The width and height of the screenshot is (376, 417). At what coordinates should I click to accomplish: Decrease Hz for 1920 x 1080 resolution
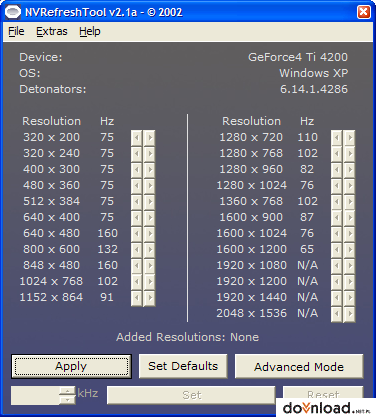[x=336, y=265]
